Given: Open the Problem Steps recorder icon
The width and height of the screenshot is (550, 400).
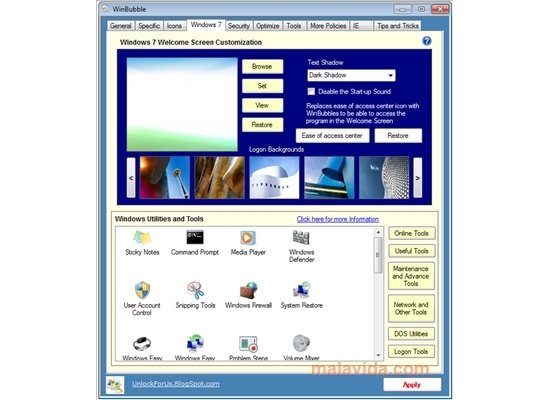Looking at the screenshot, I should pos(248,344).
